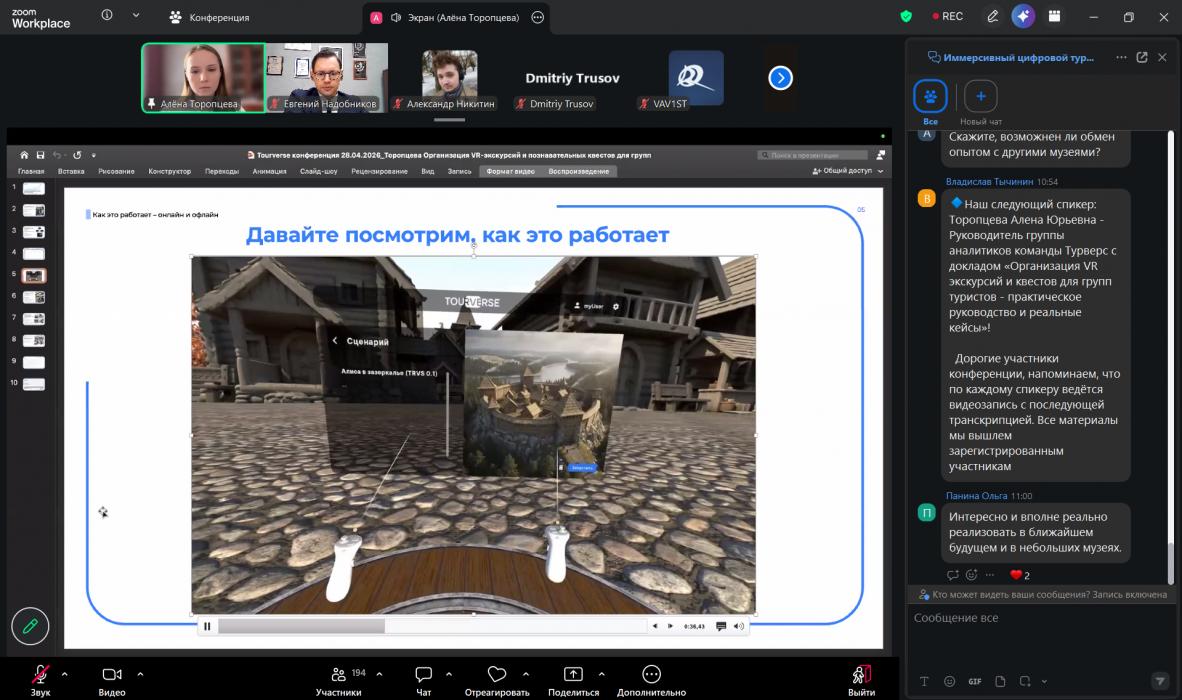This screenshot has height=700, width=1182.
Task: Click the GIF icon in chat composer
Action: [x=975, y=681]
